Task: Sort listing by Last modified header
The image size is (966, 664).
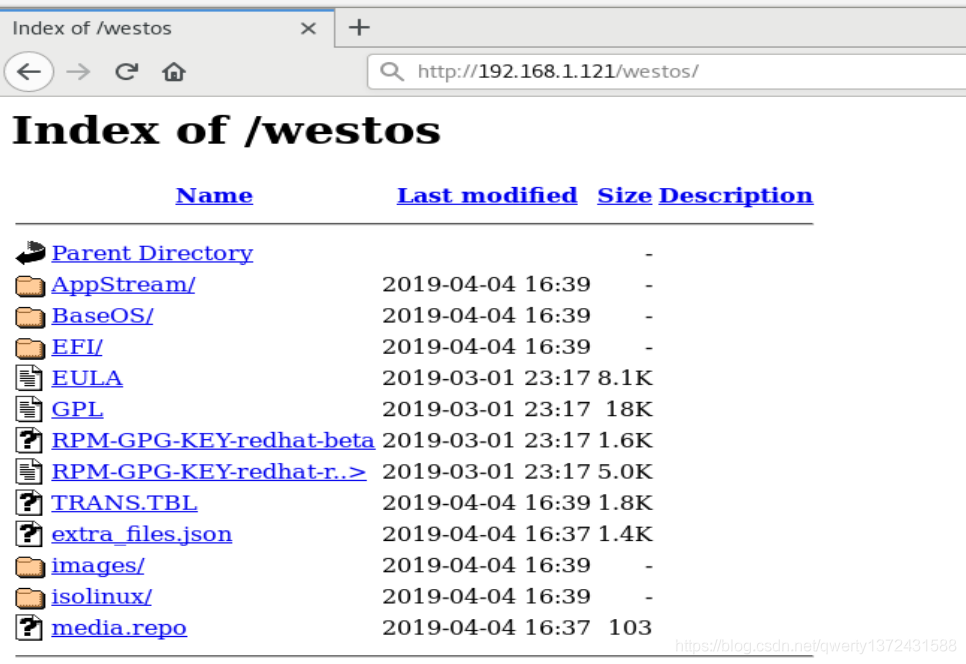Action: (x=487, y=196)
